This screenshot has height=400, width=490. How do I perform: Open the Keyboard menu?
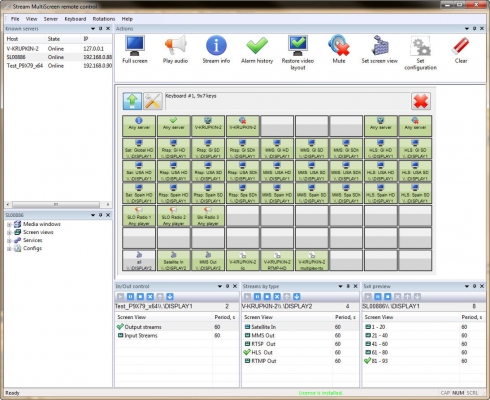pyautogui.click(x=75, y=19)
